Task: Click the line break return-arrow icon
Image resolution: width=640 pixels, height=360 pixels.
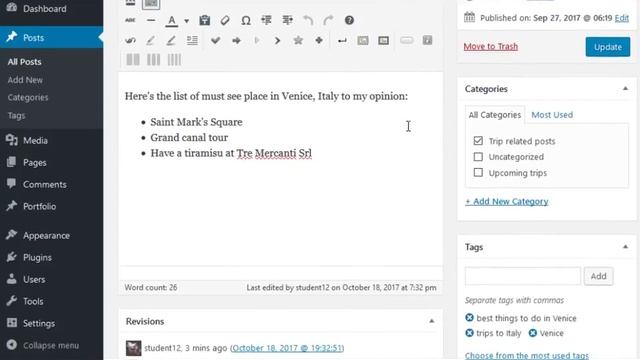Action: pyautogui.click(x=342, y=40)
